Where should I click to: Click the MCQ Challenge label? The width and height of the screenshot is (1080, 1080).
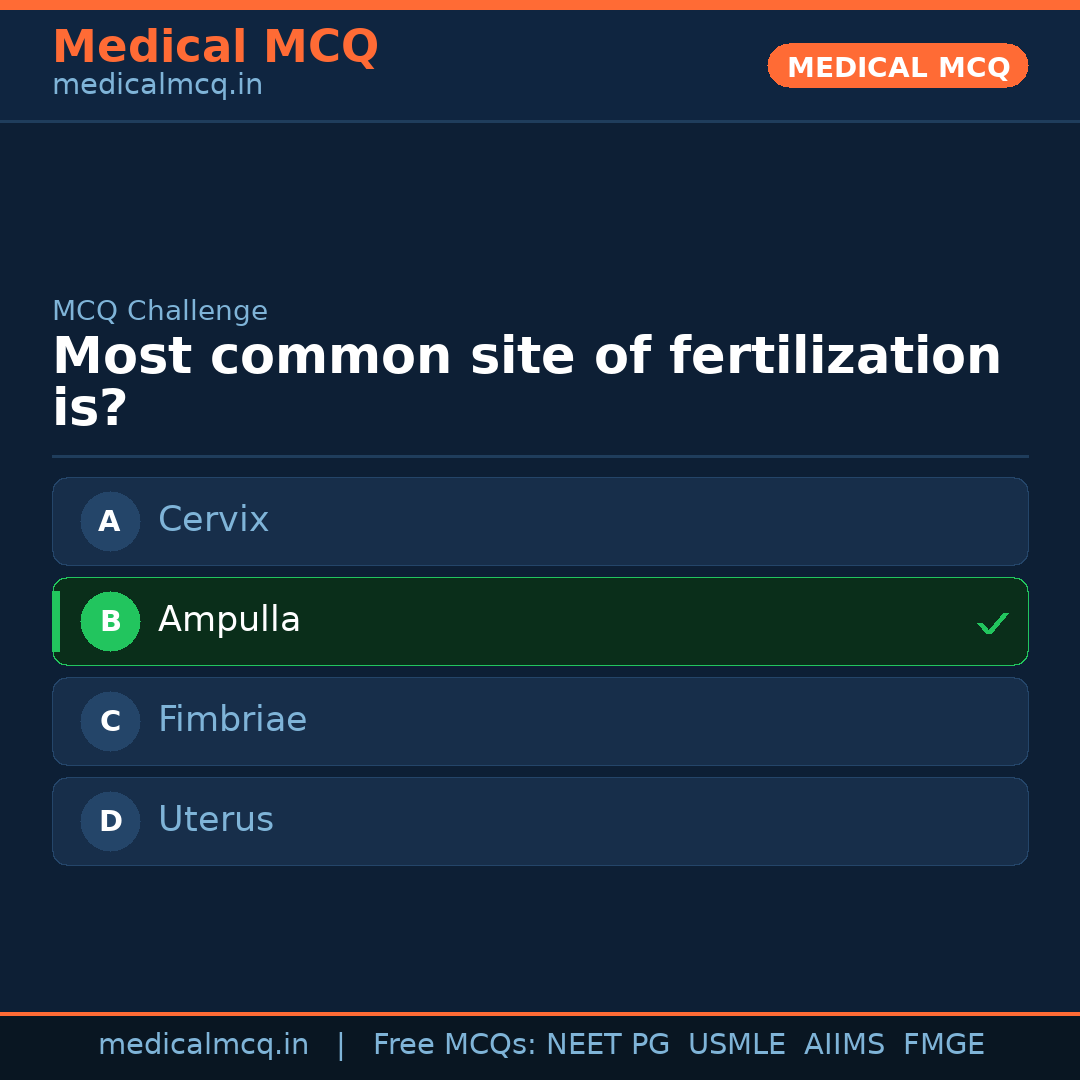coord(160,311)
